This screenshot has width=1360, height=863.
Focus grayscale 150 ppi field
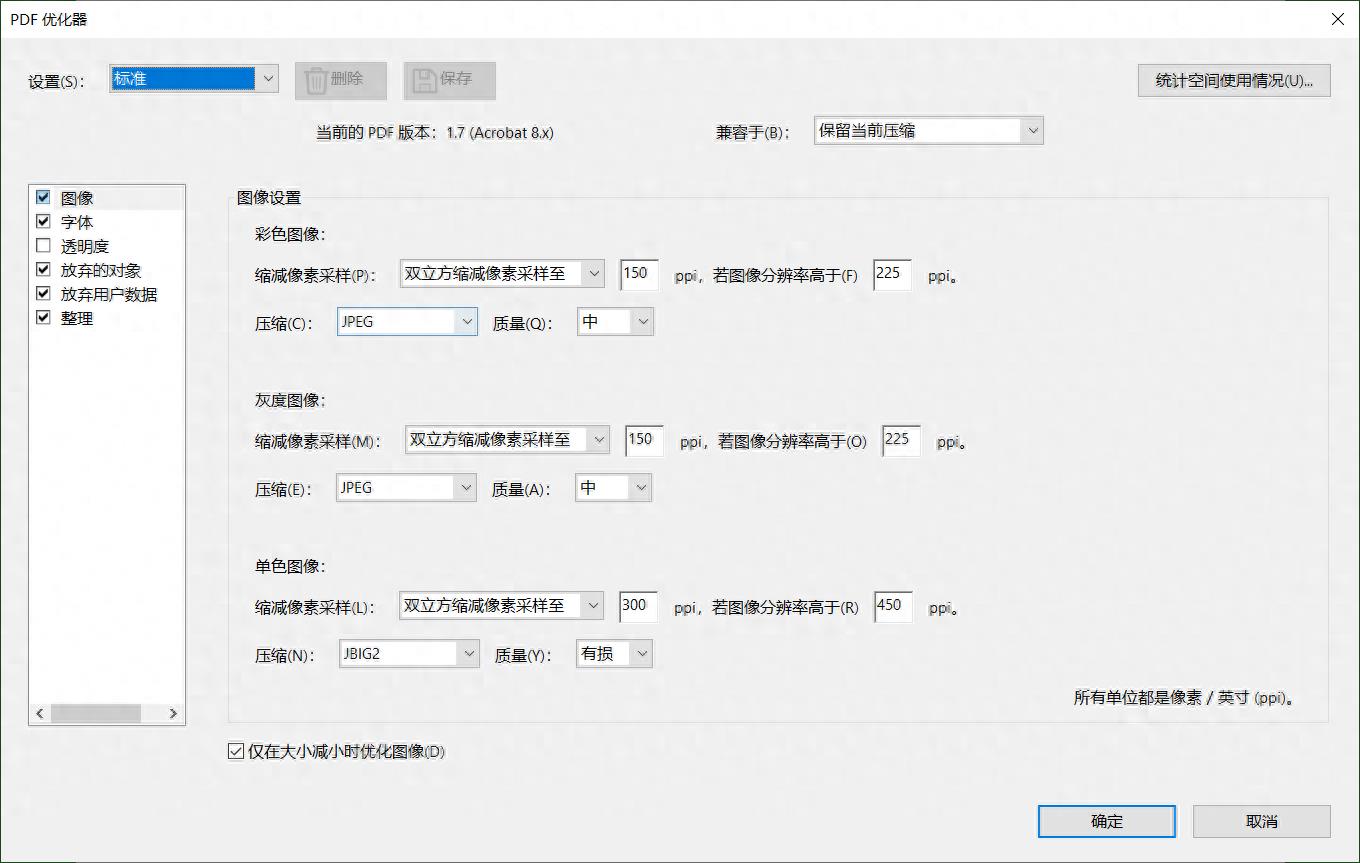[644, 440]
